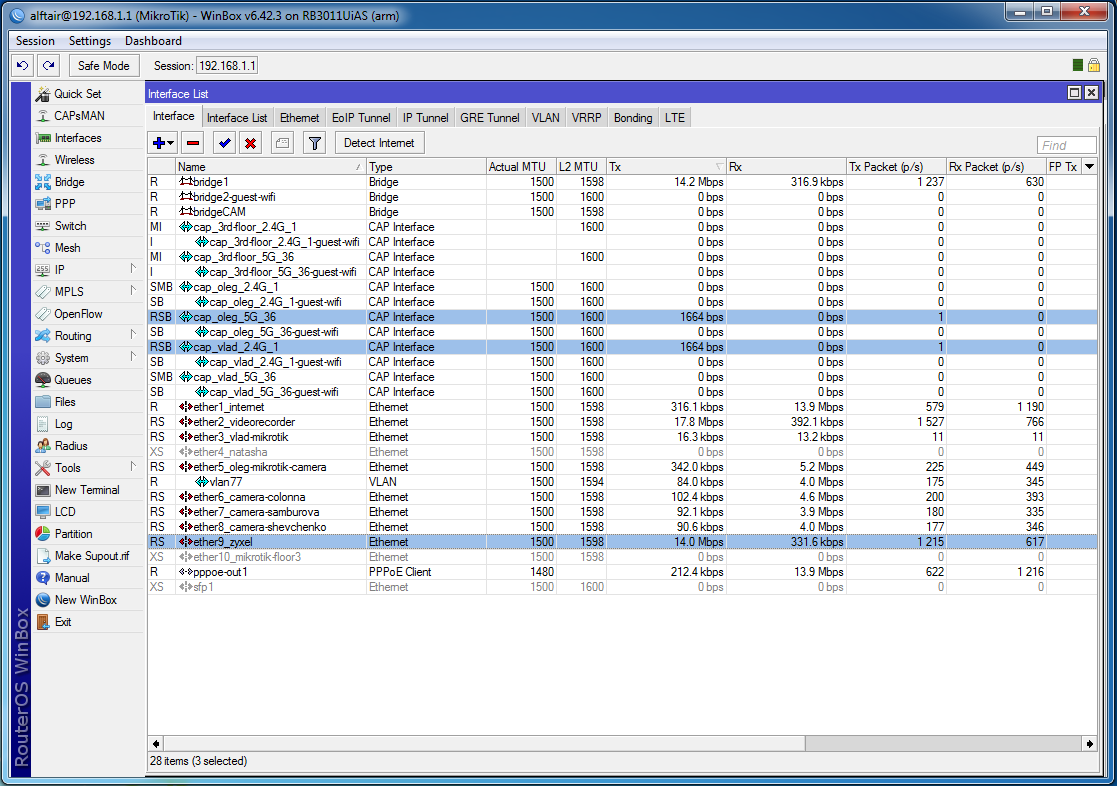Click the Comment icon in toolbar
Screen dimensions: 1117x786
click(x=283, y=143)
